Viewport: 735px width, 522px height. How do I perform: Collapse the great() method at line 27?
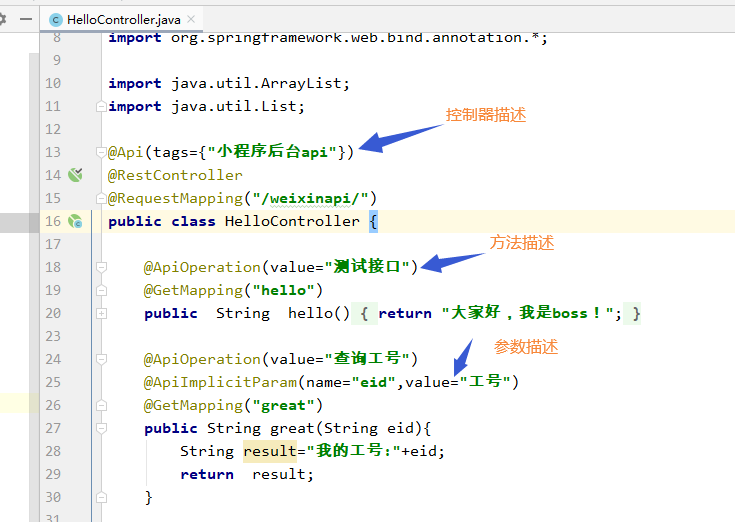pos(101,428)
